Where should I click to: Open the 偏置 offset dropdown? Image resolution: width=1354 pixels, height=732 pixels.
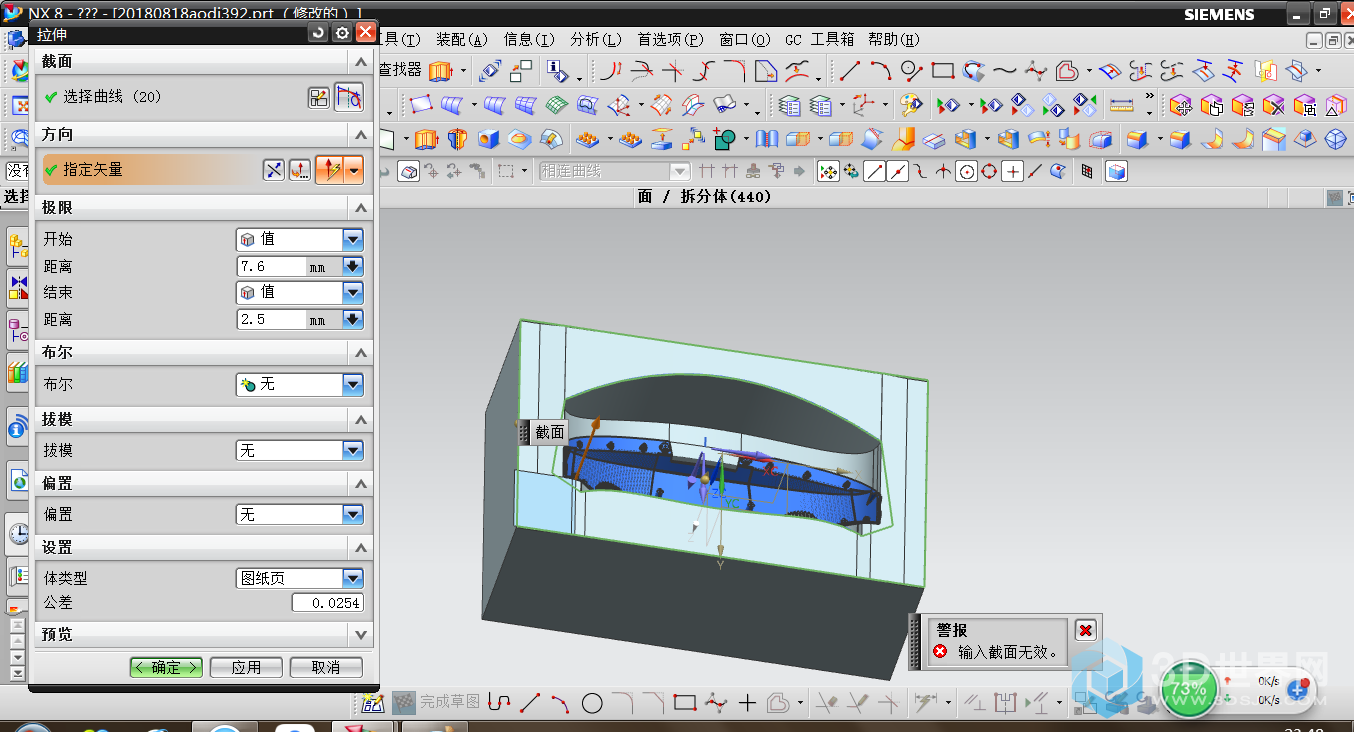(x=352, y=514)
